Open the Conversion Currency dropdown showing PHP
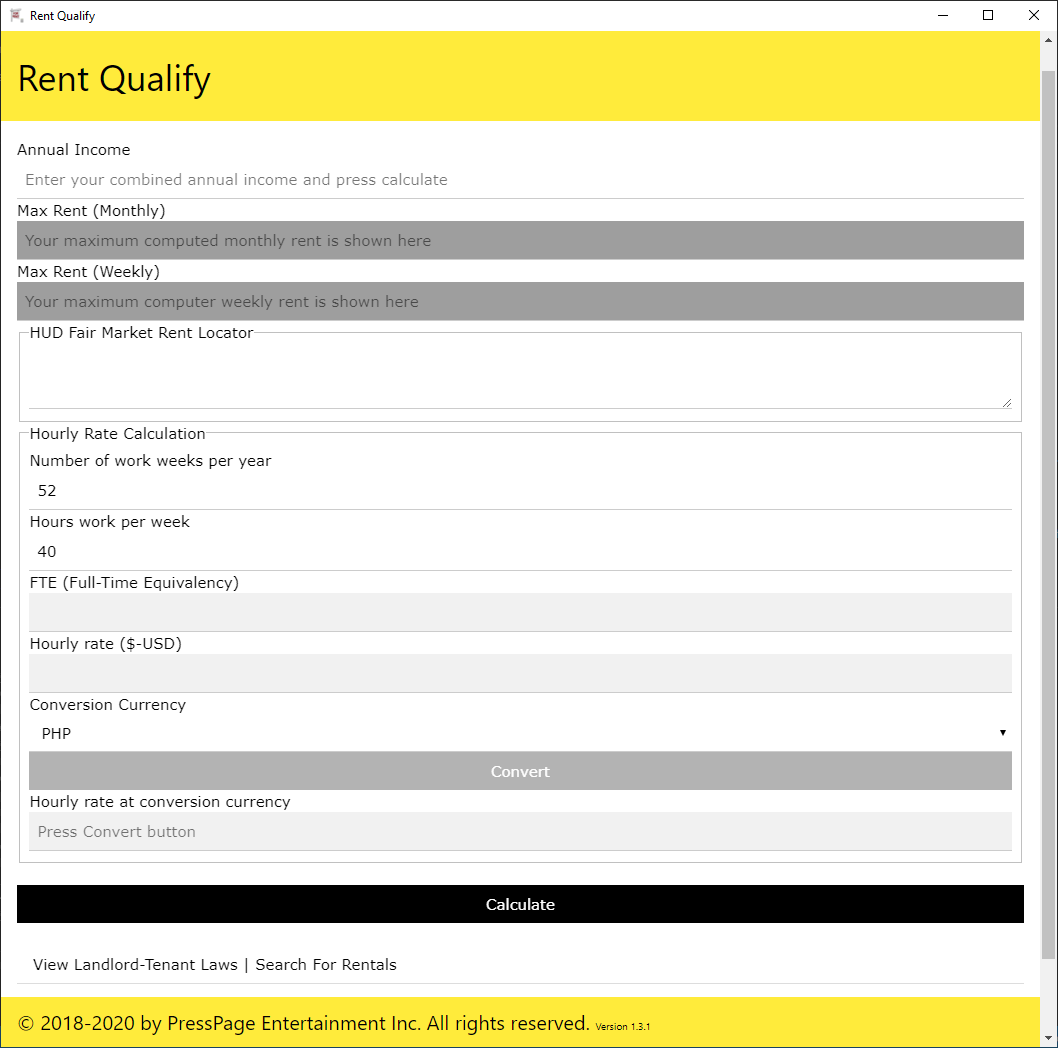This screenshot has width=1058, height=1048. [x=520, y=733]
